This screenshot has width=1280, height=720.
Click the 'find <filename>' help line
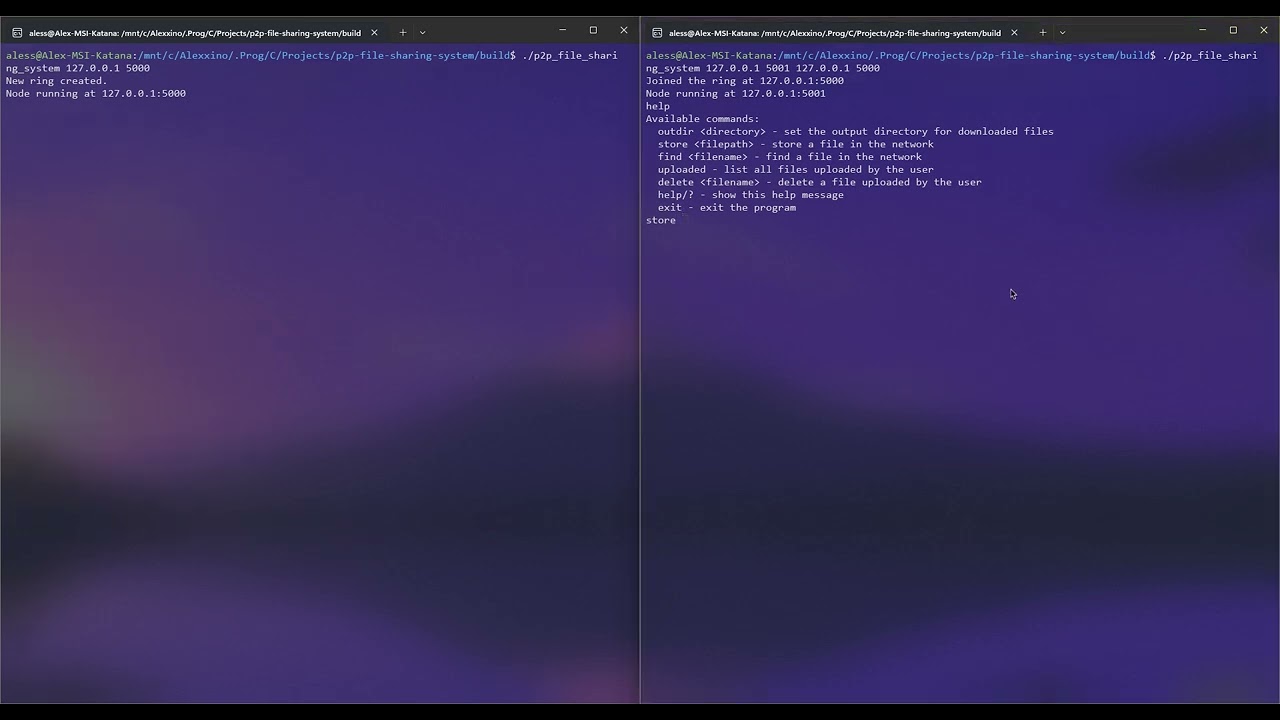coord(790,157)
